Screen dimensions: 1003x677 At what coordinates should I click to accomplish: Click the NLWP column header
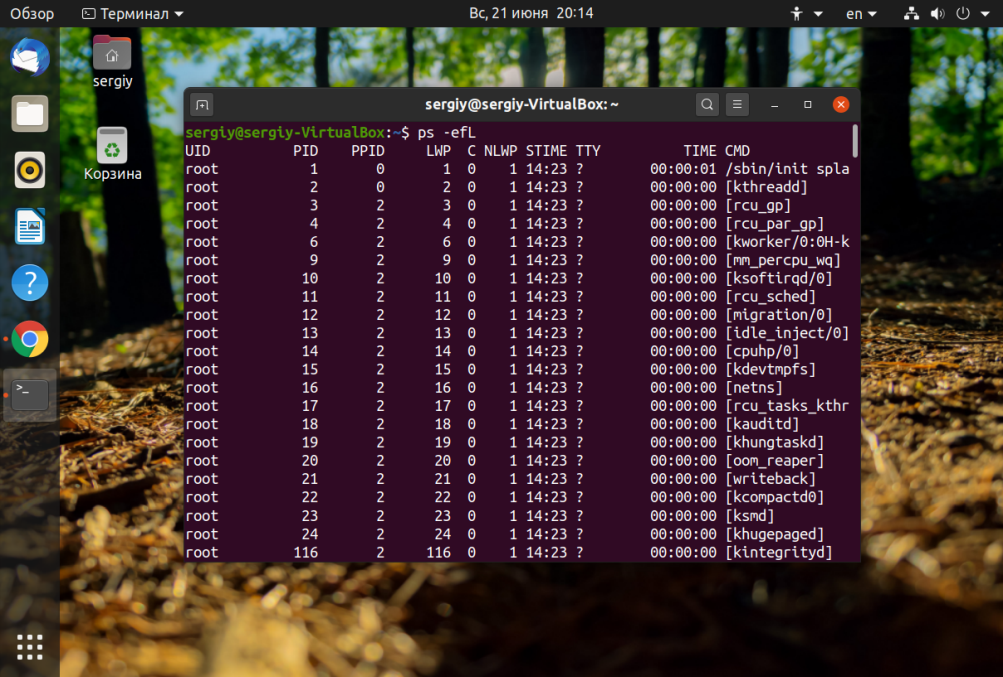pos(500,151)
